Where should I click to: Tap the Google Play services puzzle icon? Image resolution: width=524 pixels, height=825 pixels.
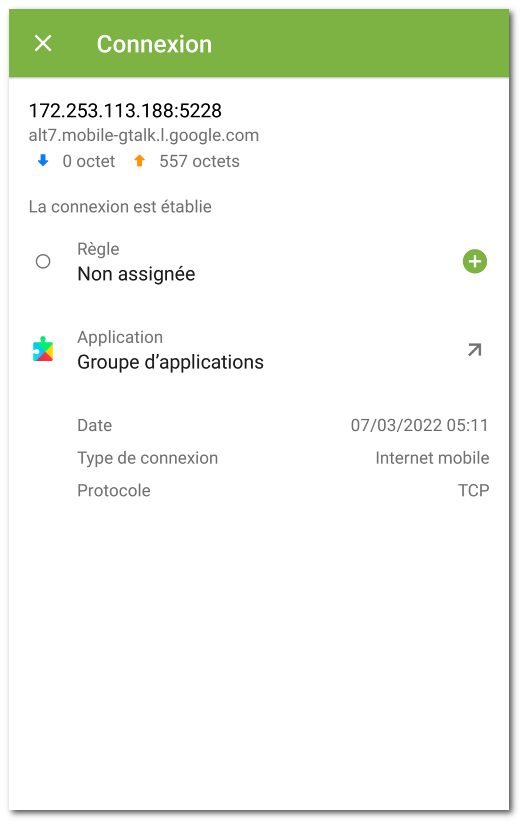[x=43, y=349]
